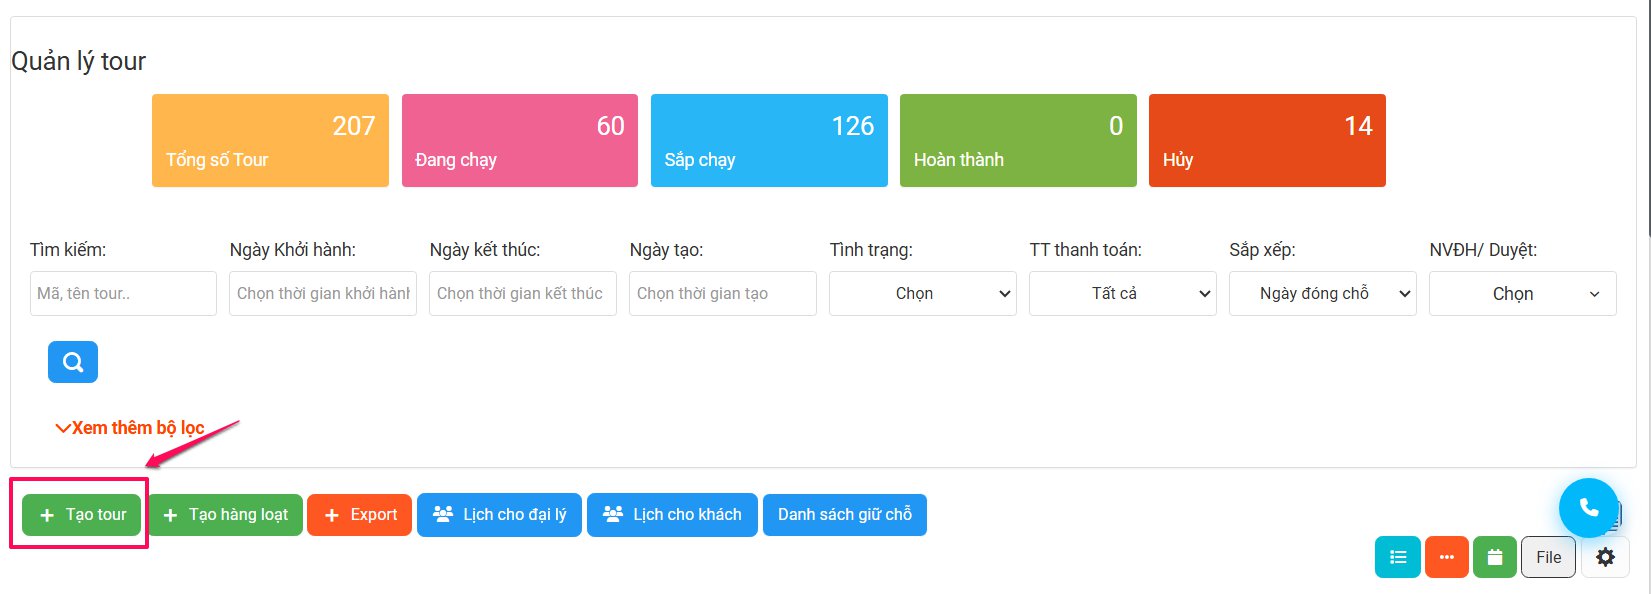The width and height of the screenshot is (1651, 594).
Task: Click the Tạo tour button
Action: 82,515
